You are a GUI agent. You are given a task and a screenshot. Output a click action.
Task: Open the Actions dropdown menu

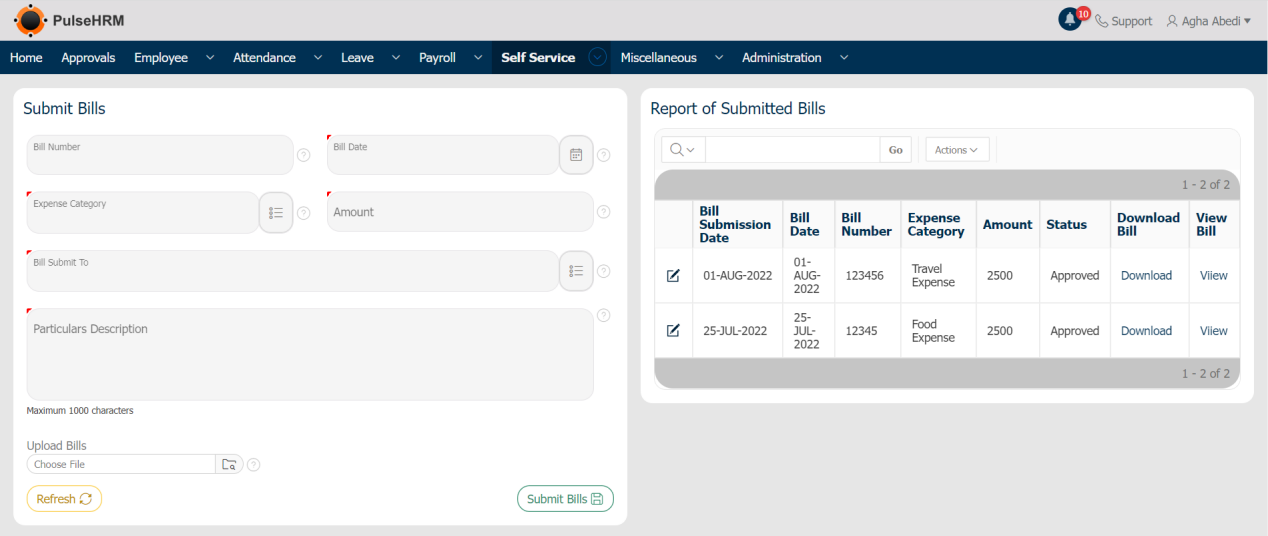click(957, 150)
